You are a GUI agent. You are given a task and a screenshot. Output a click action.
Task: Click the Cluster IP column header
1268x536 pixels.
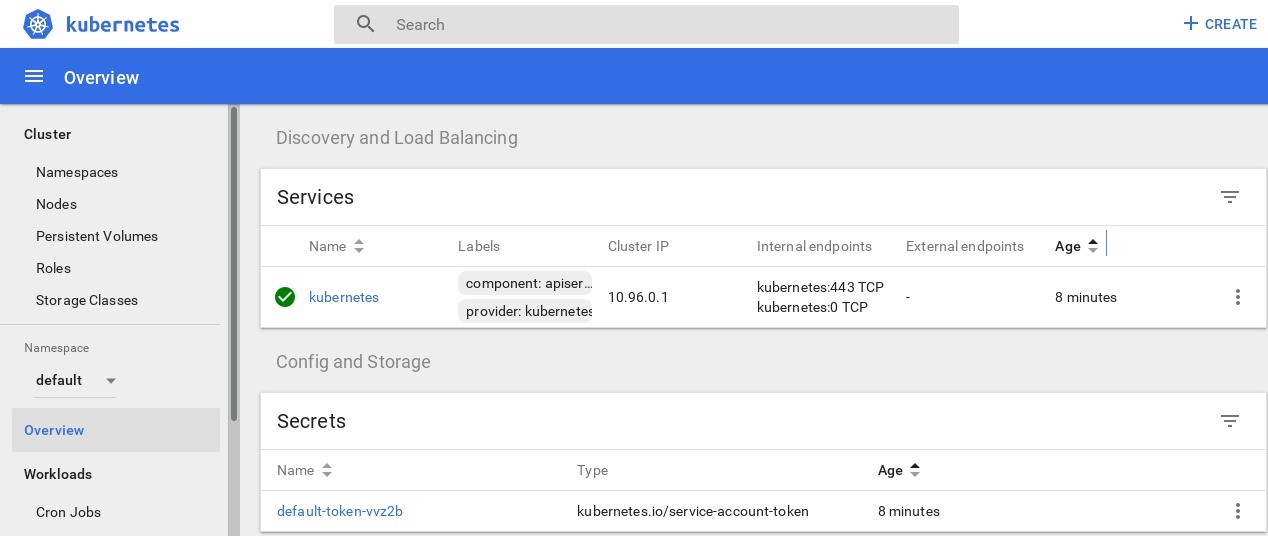pyautogui.click(x=638, y=246)
